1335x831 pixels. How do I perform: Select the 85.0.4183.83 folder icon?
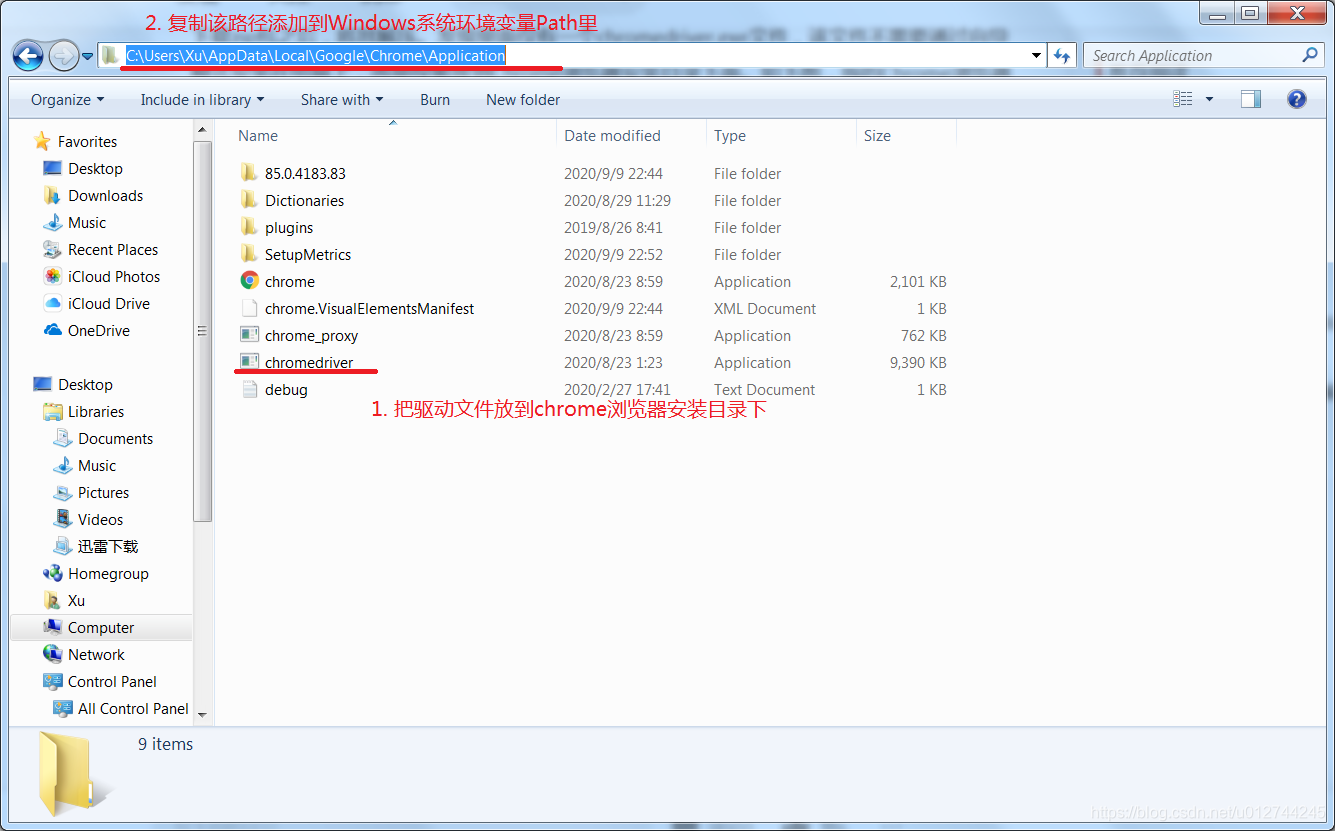click(249, 173)
